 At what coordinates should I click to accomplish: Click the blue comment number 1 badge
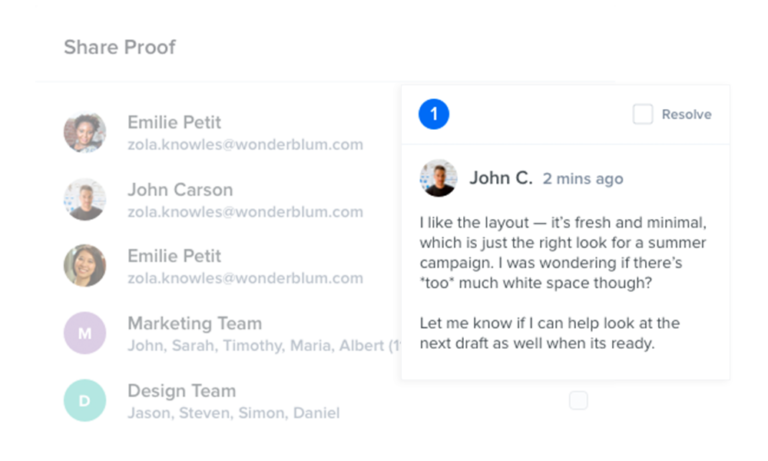click(x=433, y=114)
